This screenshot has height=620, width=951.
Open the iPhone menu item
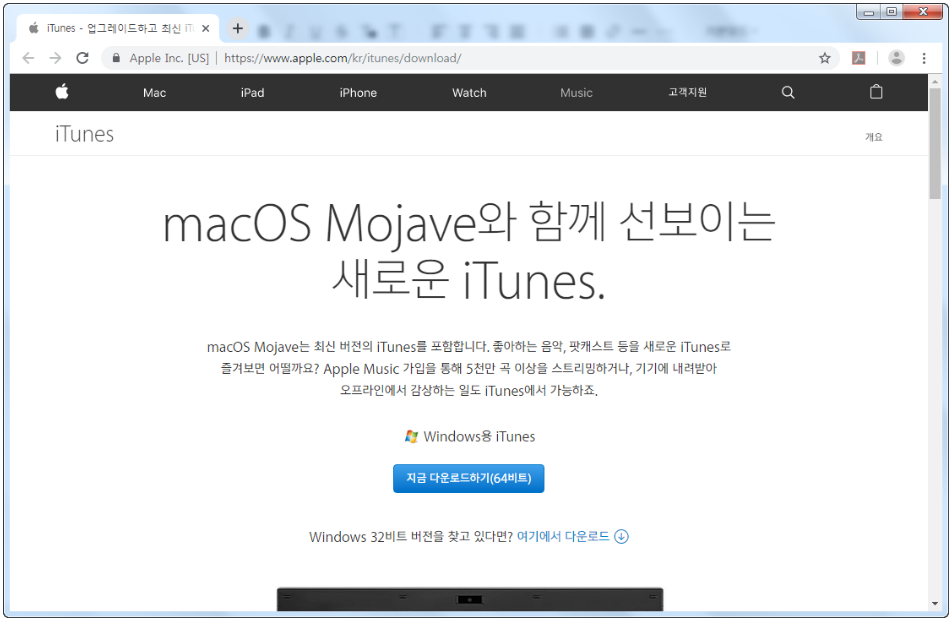(358, 93)
